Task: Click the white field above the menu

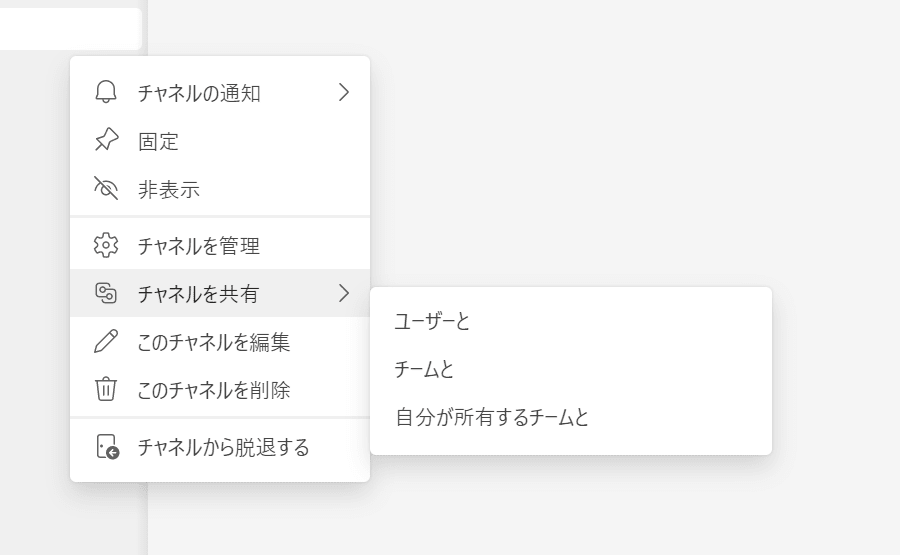Action: tap(68, 28)
